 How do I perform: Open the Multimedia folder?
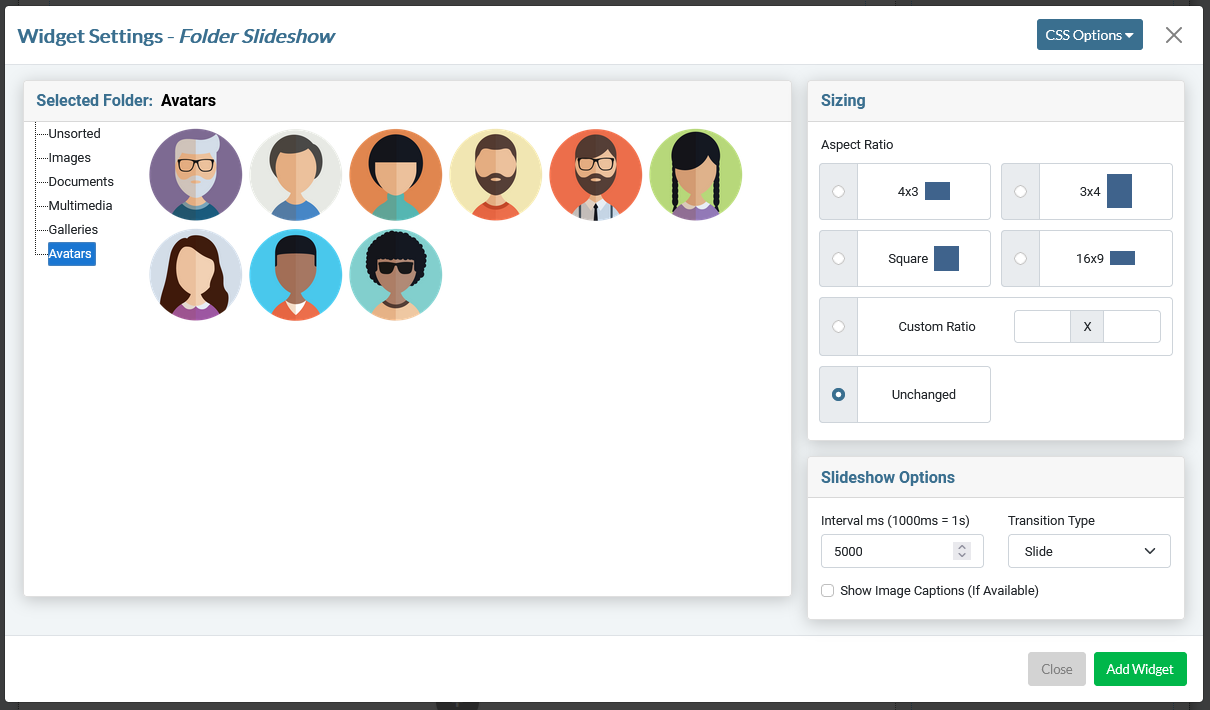click(x=80, y=206)
